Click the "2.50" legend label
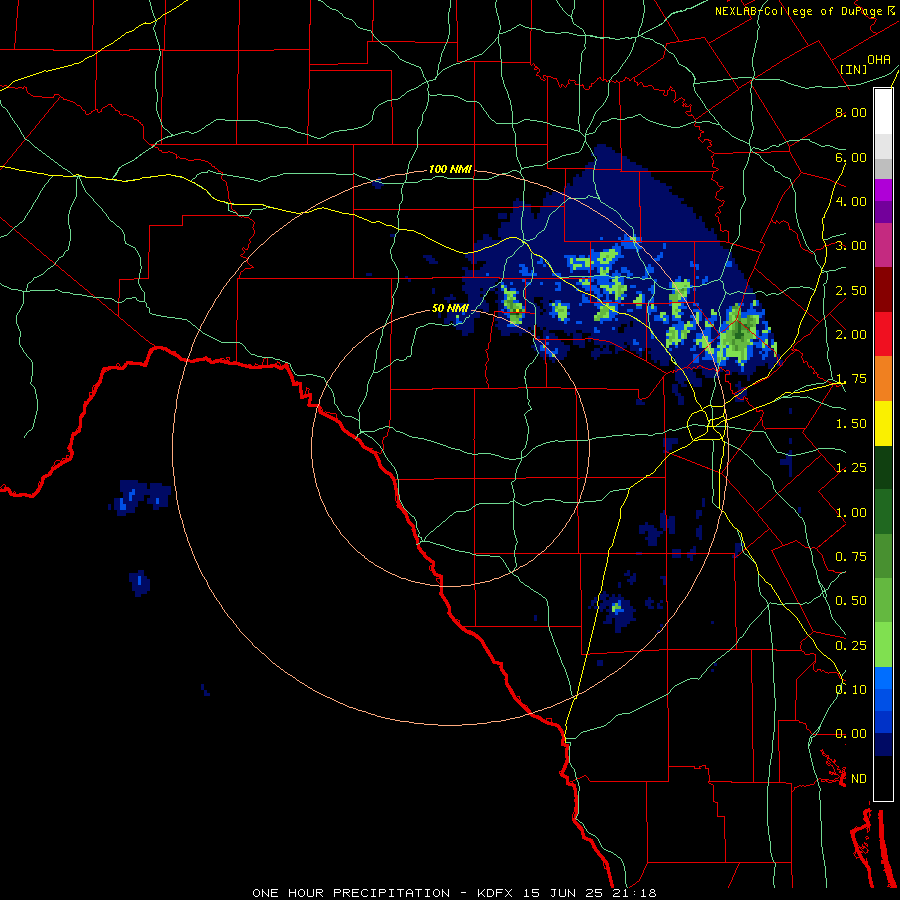The width and height of the screenshot is (900, 900). click(851, 290)
